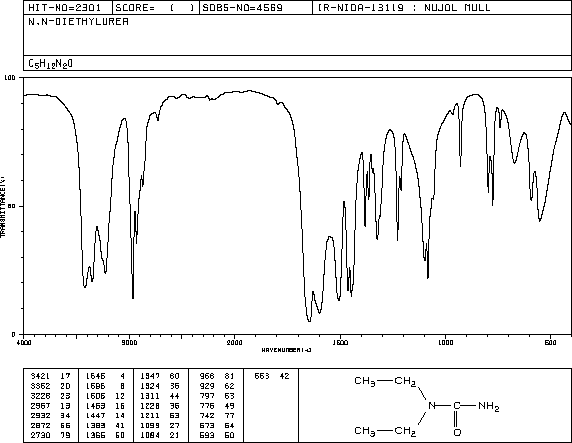Select peak table entry 1084
This screenshot has height=443, width=572.
(150, 435)
